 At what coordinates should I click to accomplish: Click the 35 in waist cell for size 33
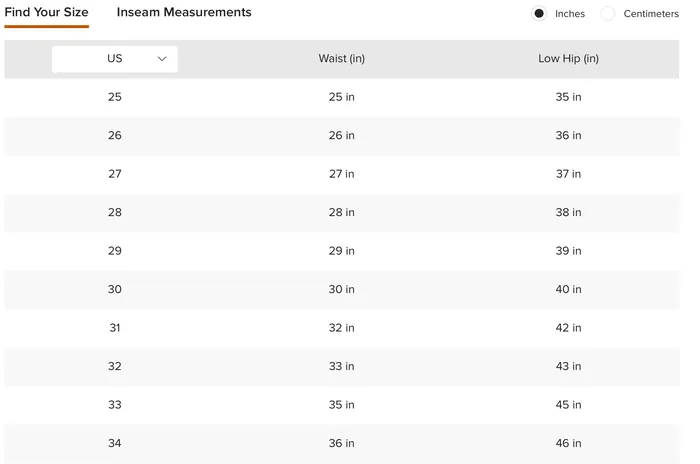point(342,405)
